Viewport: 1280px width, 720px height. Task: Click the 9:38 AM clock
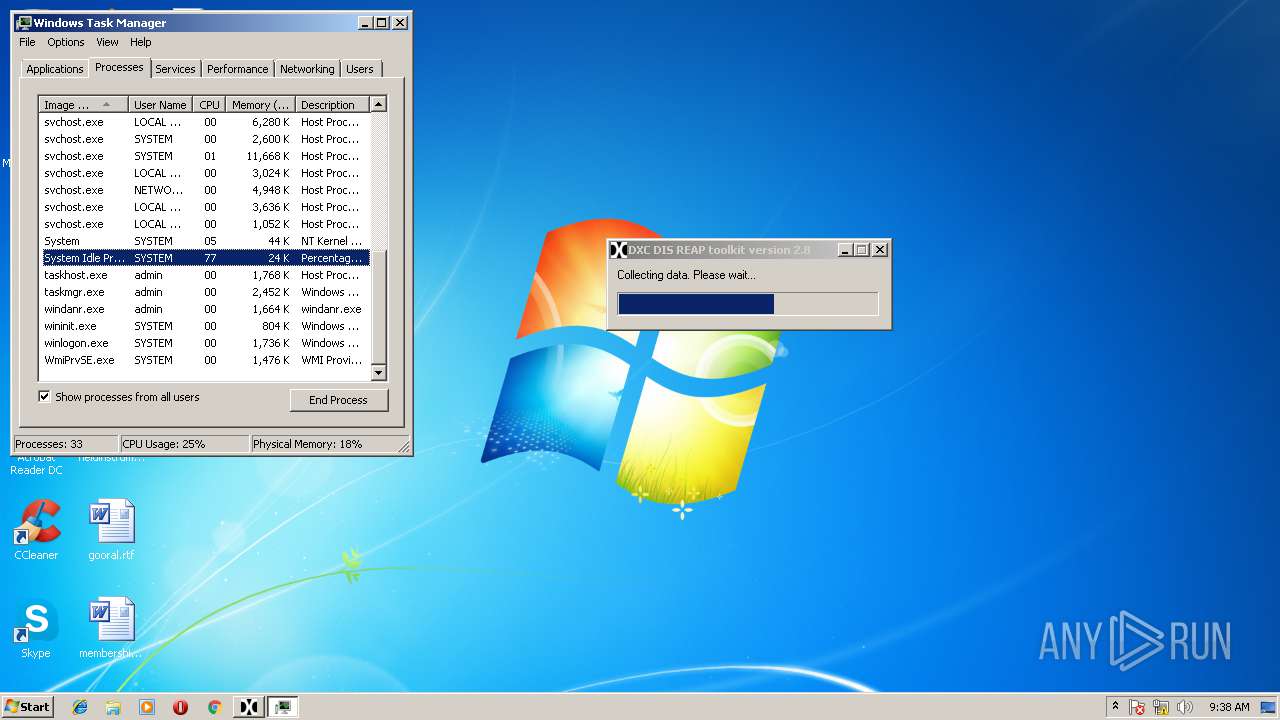(1229, 707)
